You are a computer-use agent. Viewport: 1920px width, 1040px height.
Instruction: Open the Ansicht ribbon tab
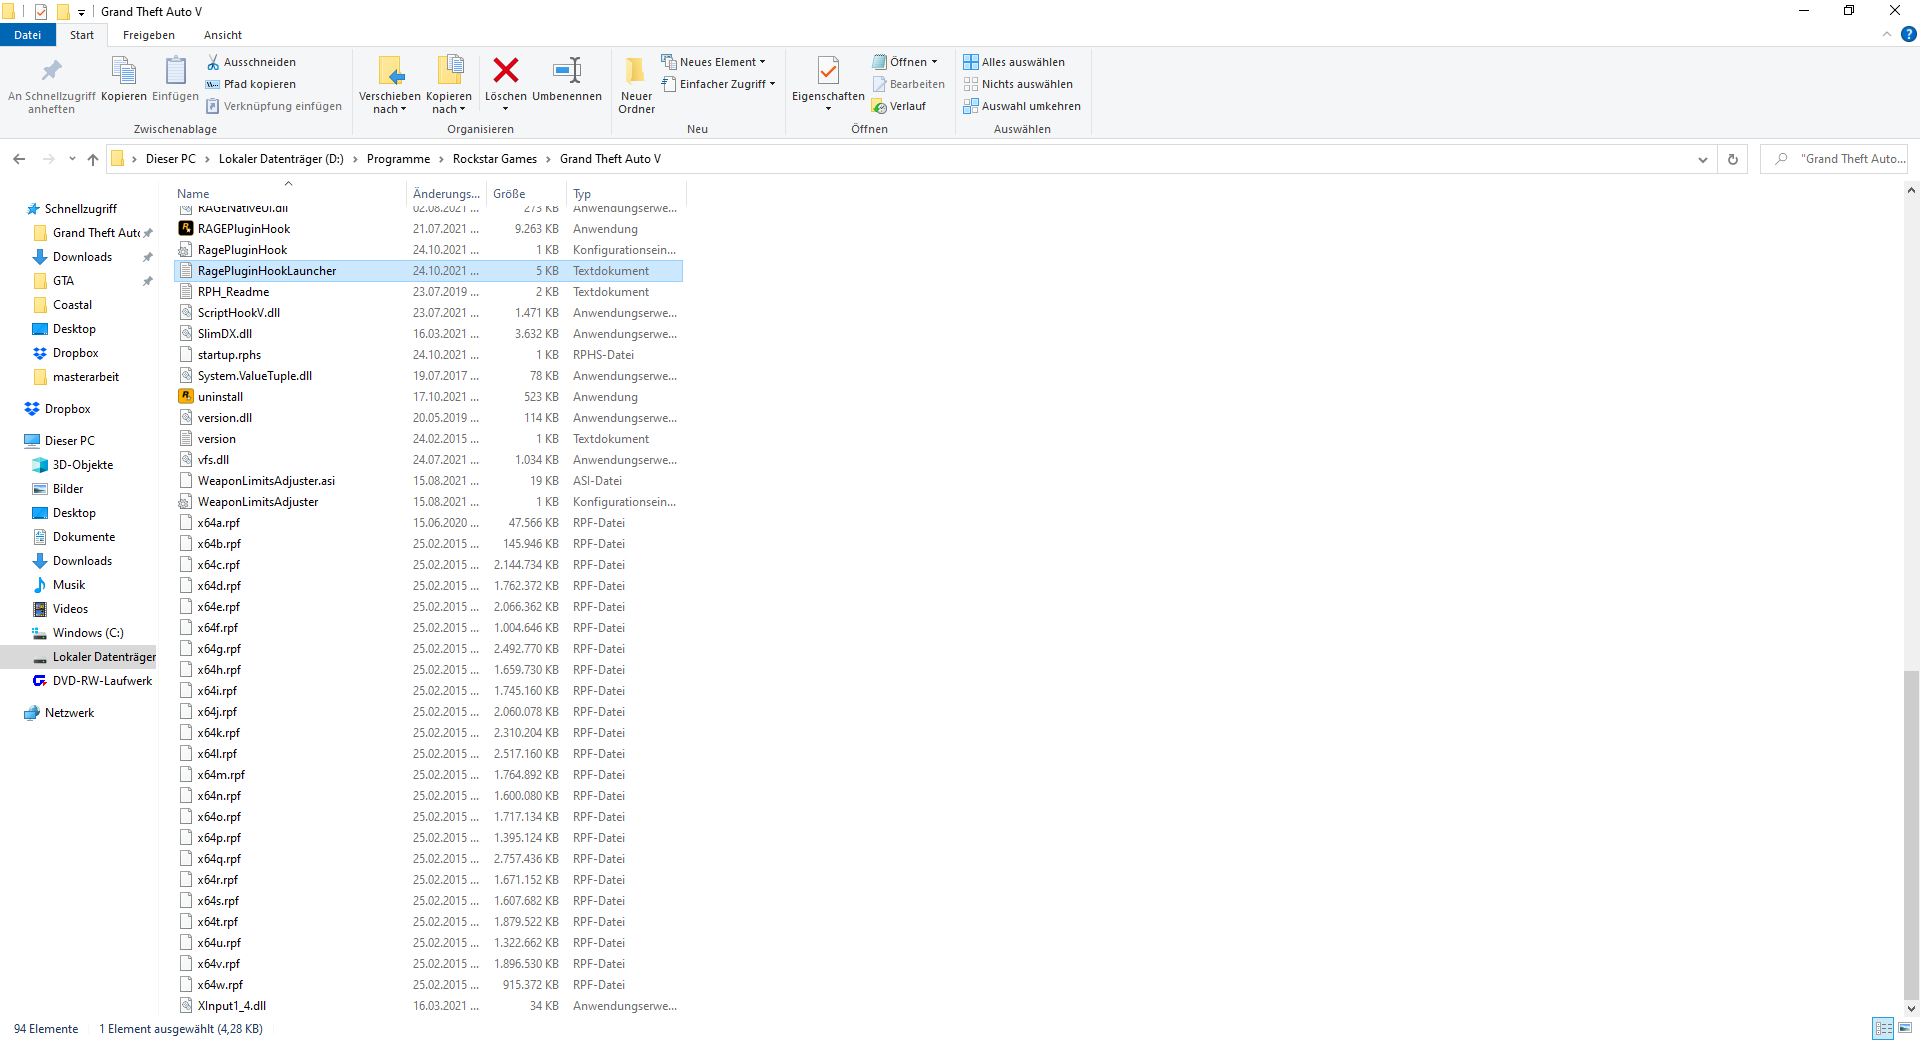223,35
